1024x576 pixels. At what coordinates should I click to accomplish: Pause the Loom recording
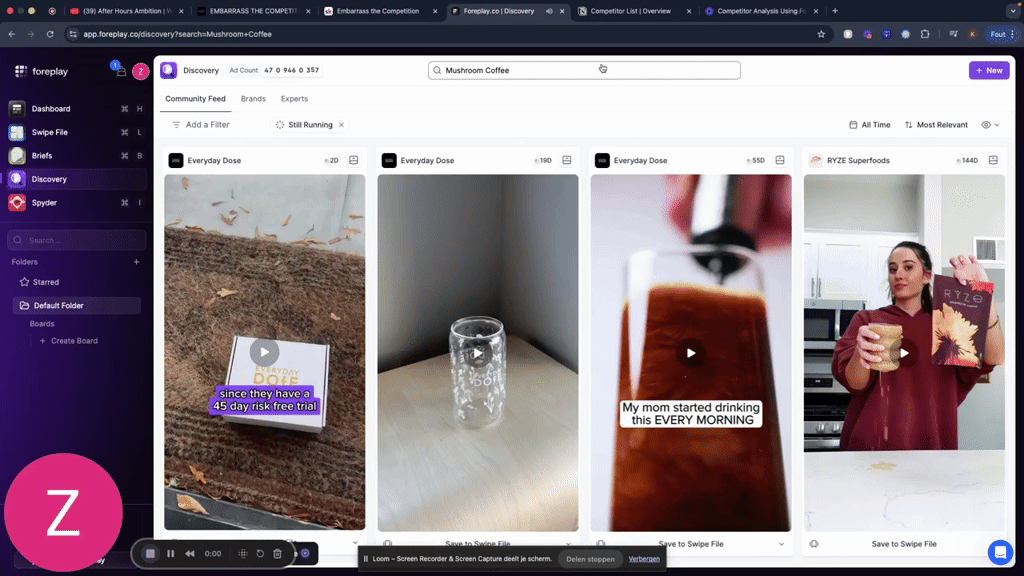point(170,553)
